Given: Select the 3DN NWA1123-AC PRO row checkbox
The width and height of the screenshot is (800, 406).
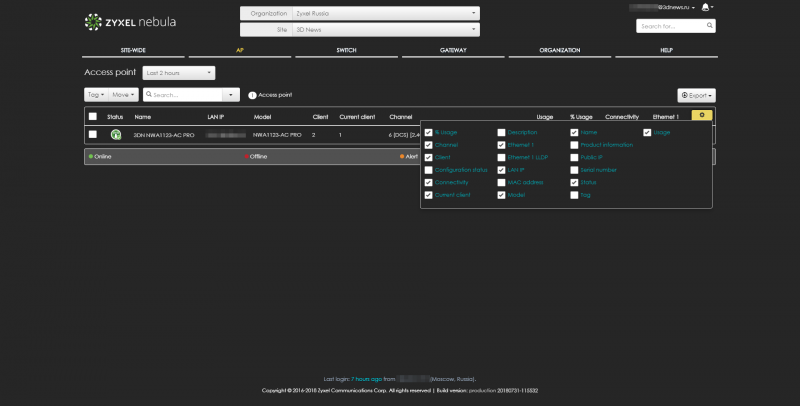Looking at the screenshot, I should tap(93, 134).
